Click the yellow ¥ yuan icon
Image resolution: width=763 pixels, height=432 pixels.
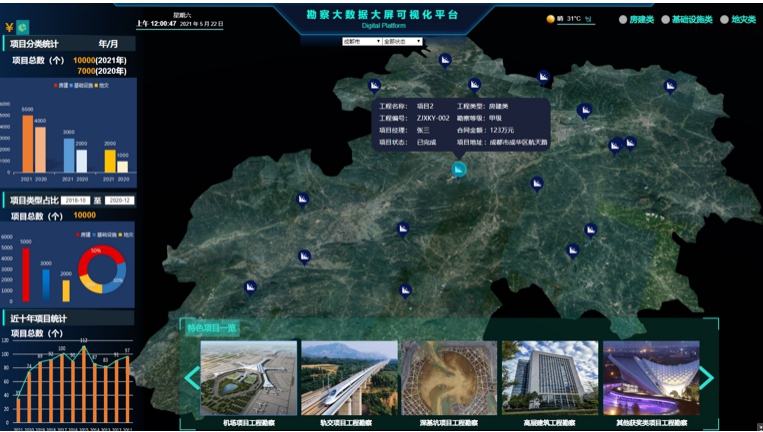coord(9,27)
